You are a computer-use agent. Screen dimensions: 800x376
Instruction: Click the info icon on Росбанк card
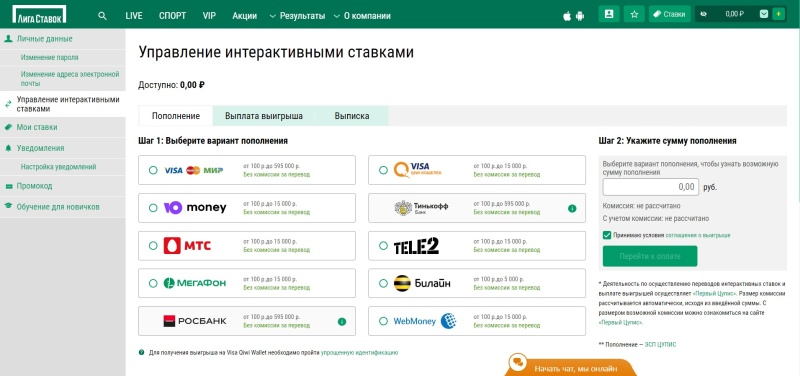pos(342,321)
